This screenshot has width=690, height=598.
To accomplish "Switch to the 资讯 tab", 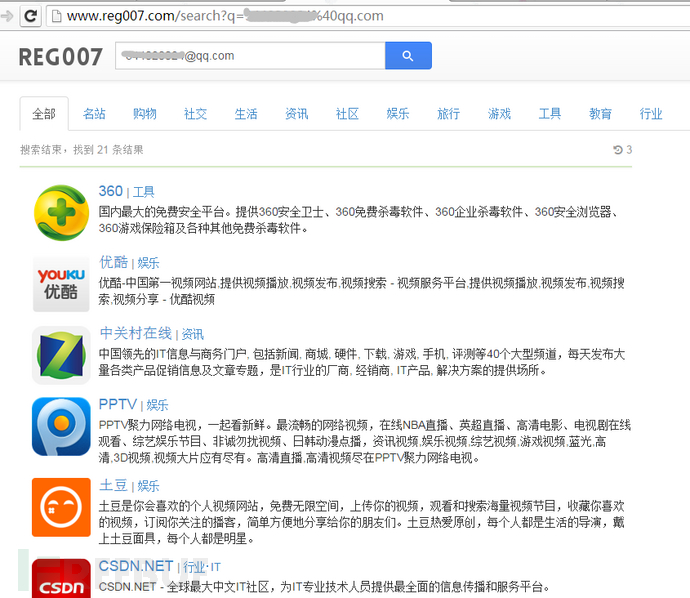I will pos(297,114).
